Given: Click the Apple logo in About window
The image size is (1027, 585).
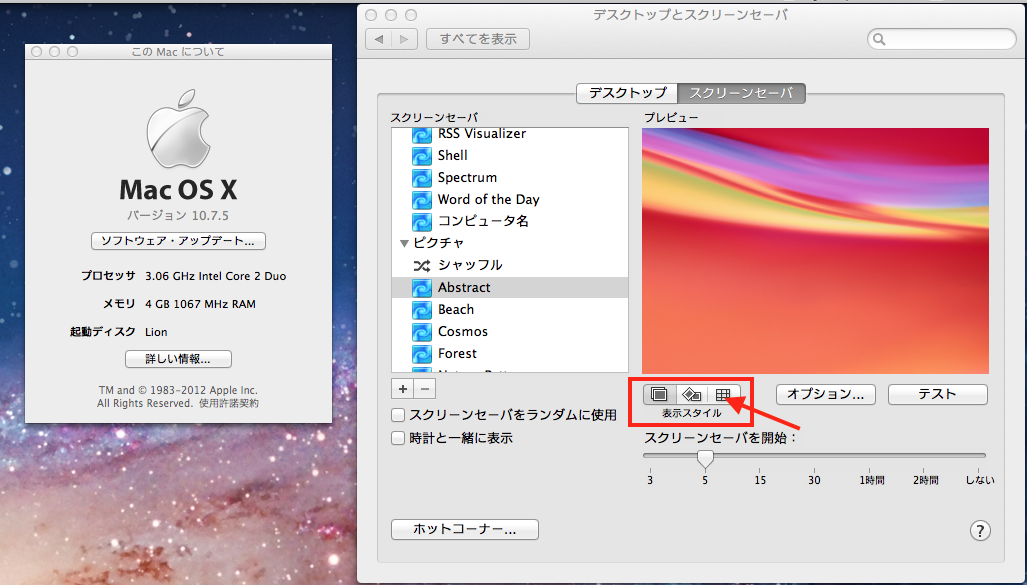Looking at the screenshot, I should (178, 129).
